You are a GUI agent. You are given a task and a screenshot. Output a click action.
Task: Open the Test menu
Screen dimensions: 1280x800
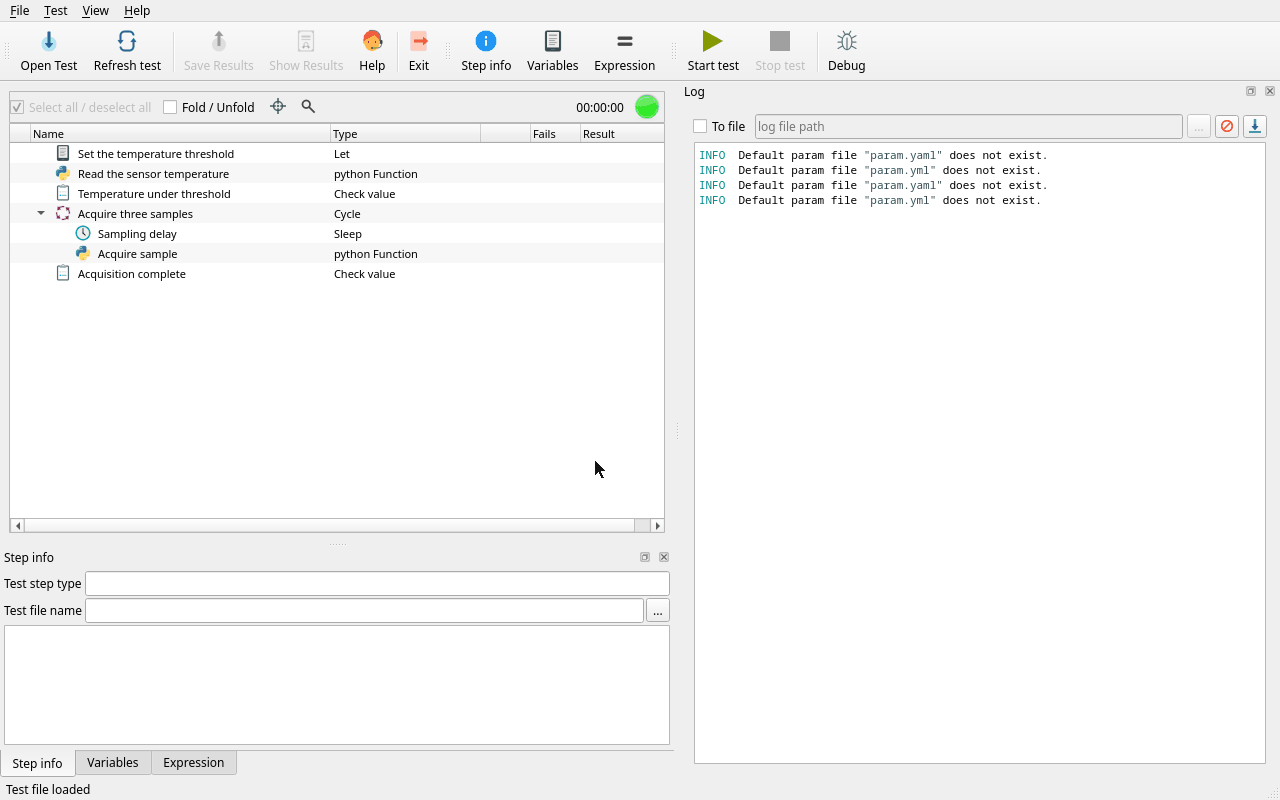point(55,10)
